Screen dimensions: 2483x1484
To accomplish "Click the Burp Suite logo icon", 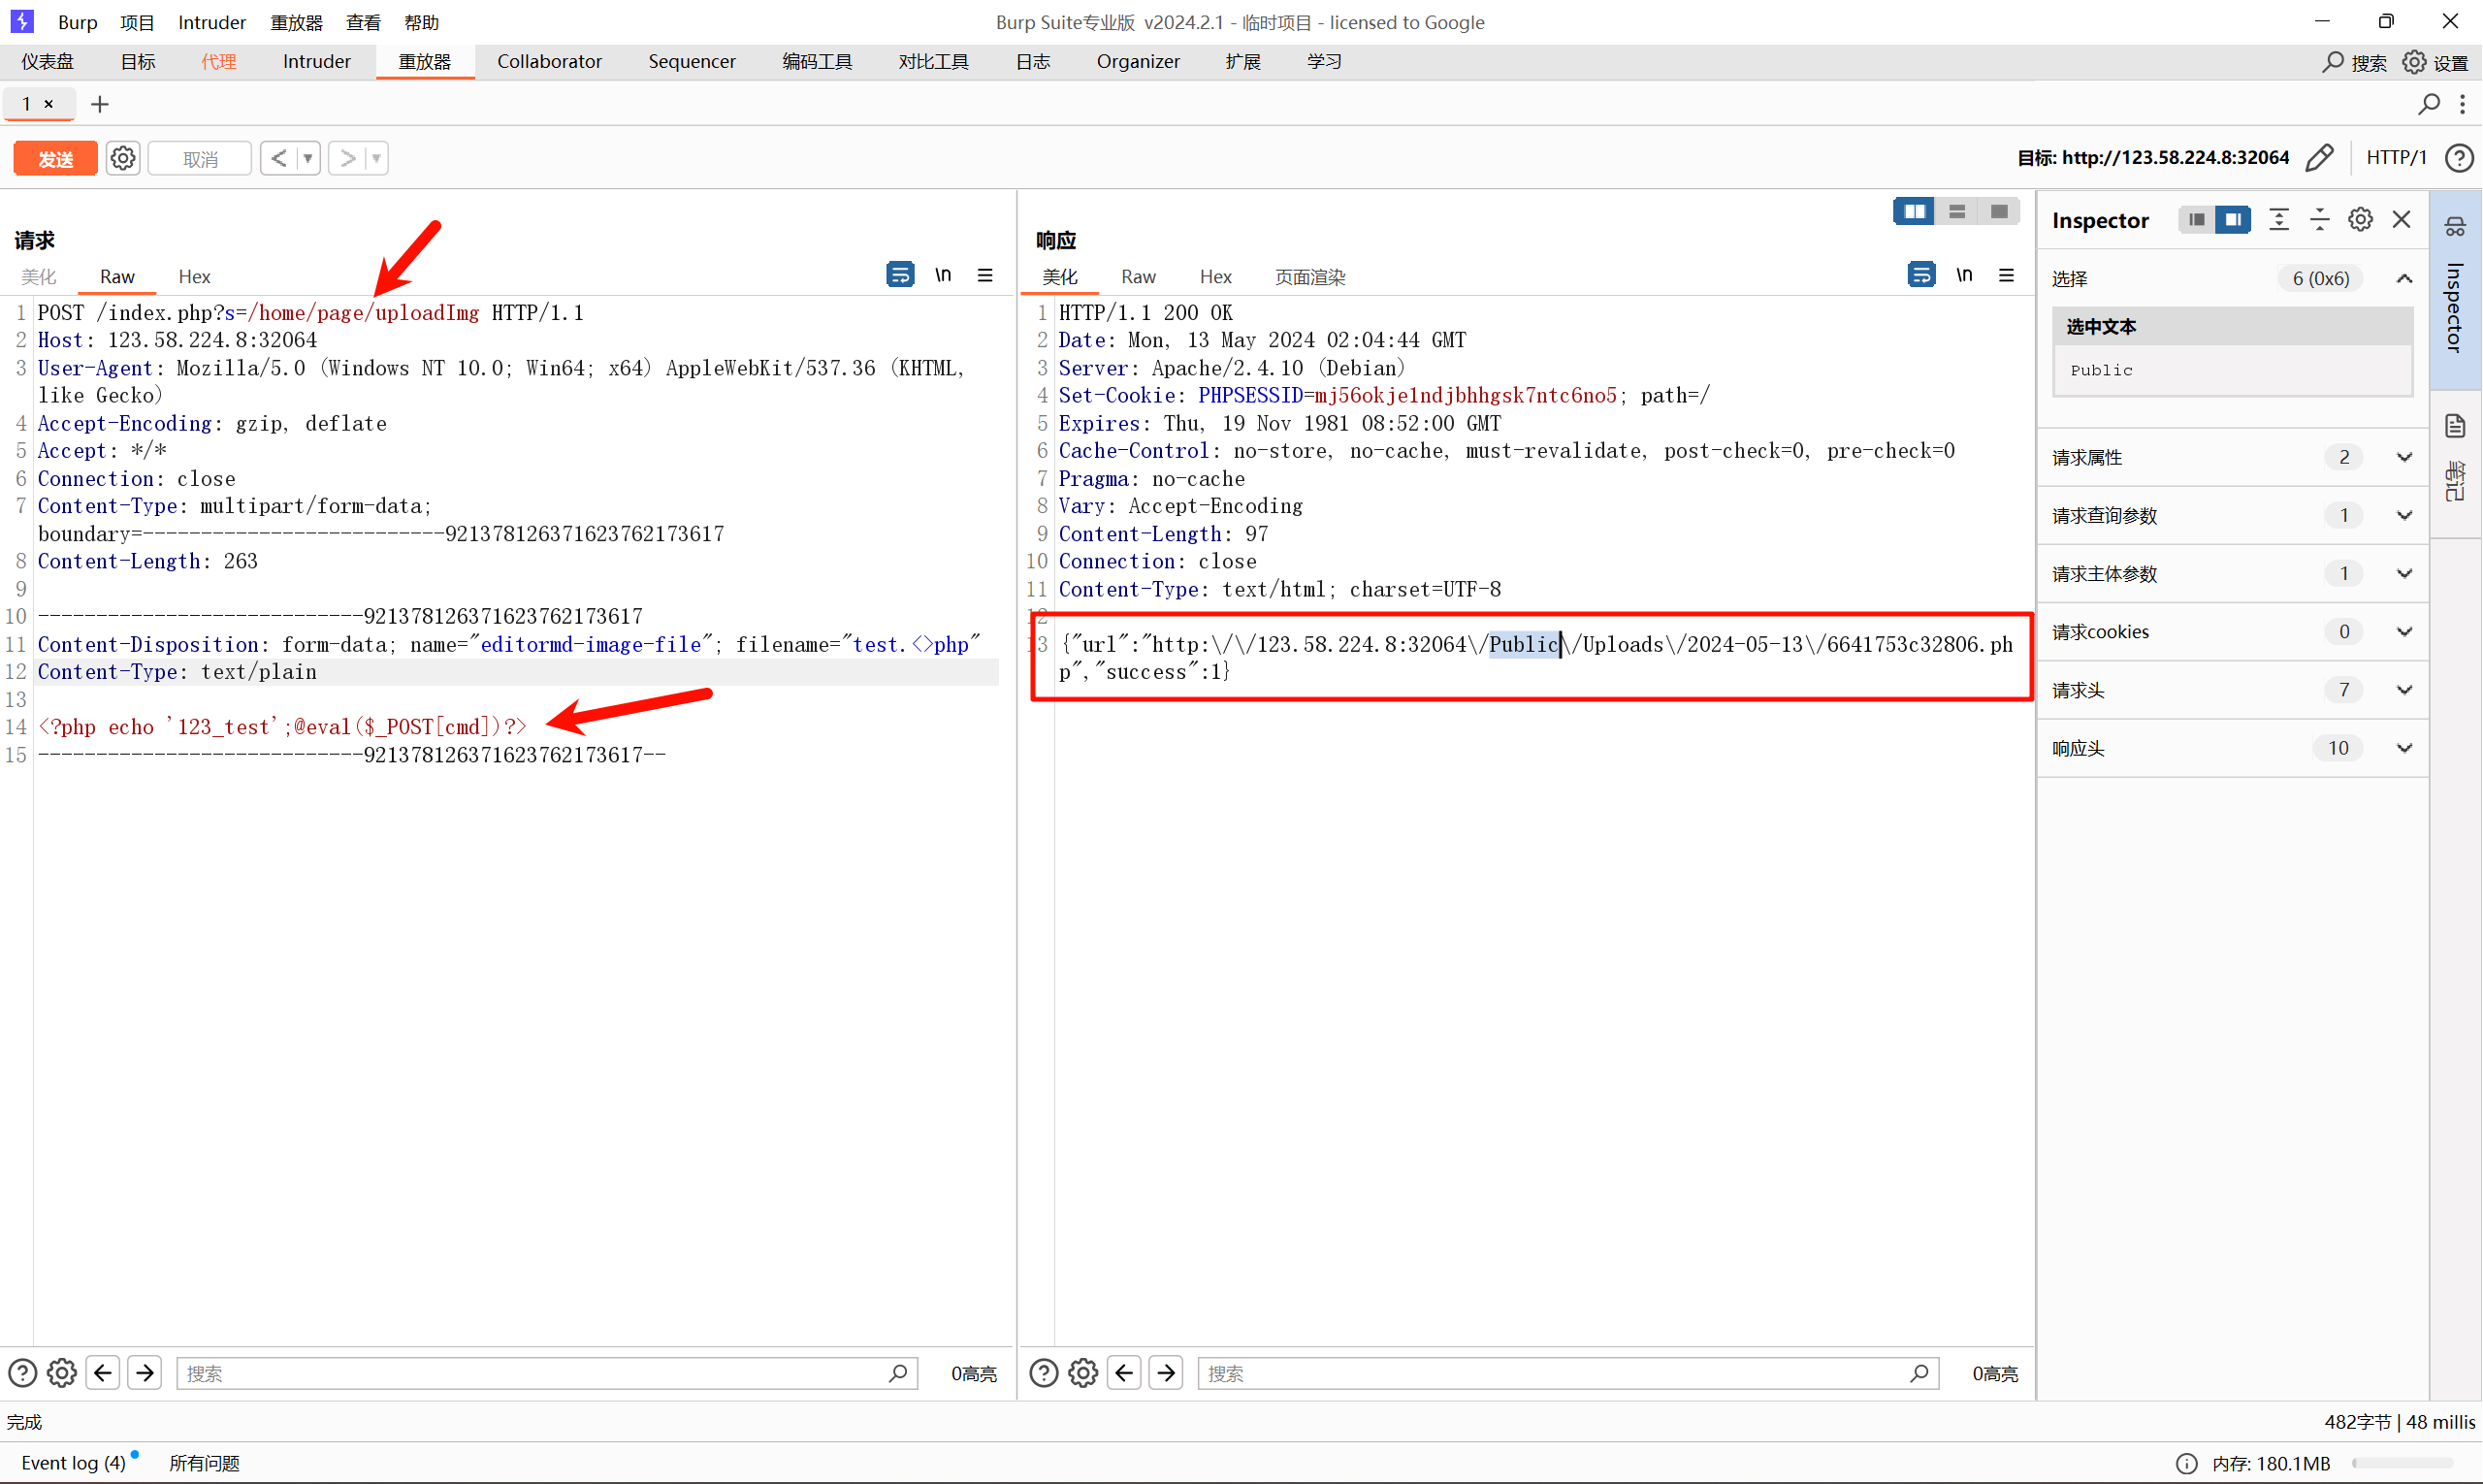I will click(x=21, y=21).
